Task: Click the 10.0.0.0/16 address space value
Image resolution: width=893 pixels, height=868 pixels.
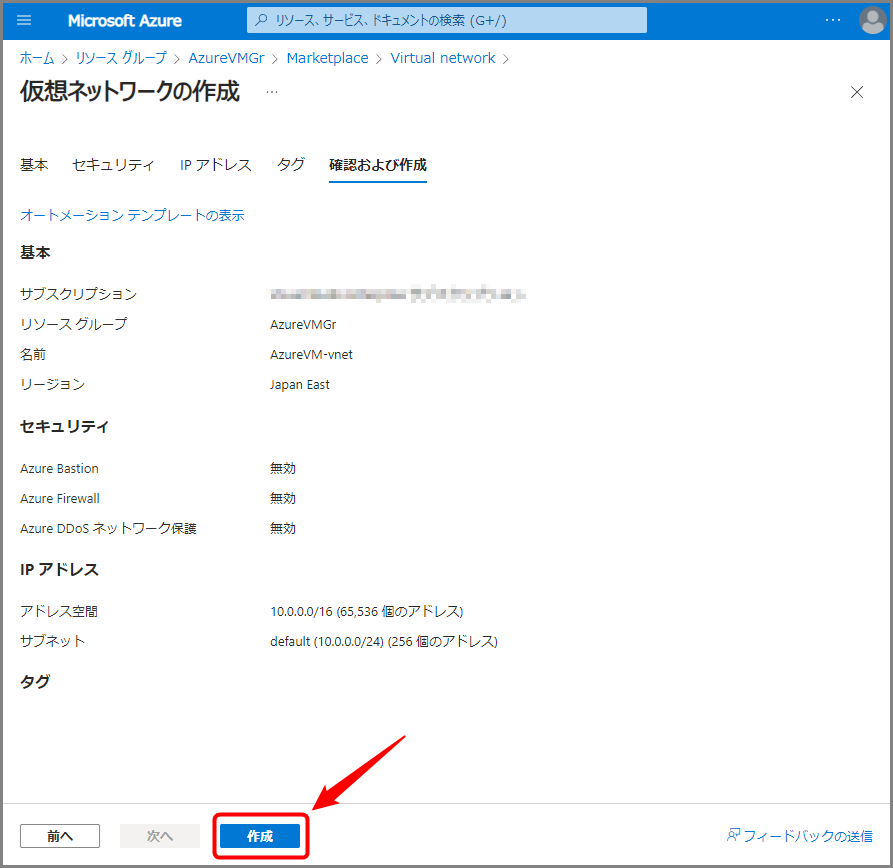Action: (366, 612)
